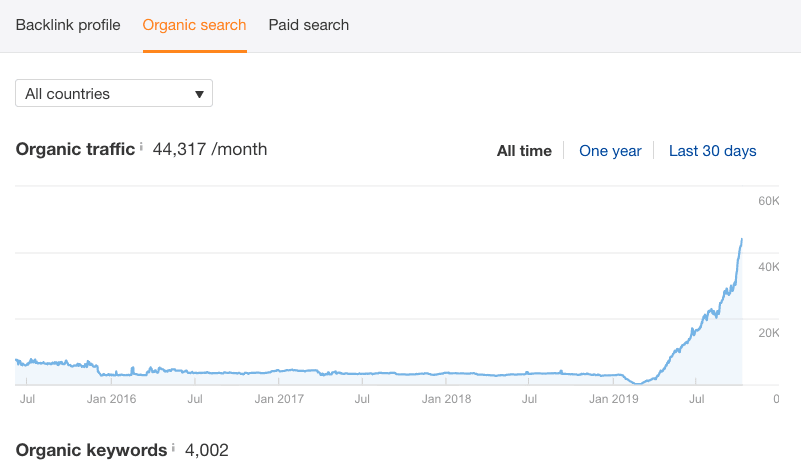Click the Jan 2016 axis label

point(110,399)
